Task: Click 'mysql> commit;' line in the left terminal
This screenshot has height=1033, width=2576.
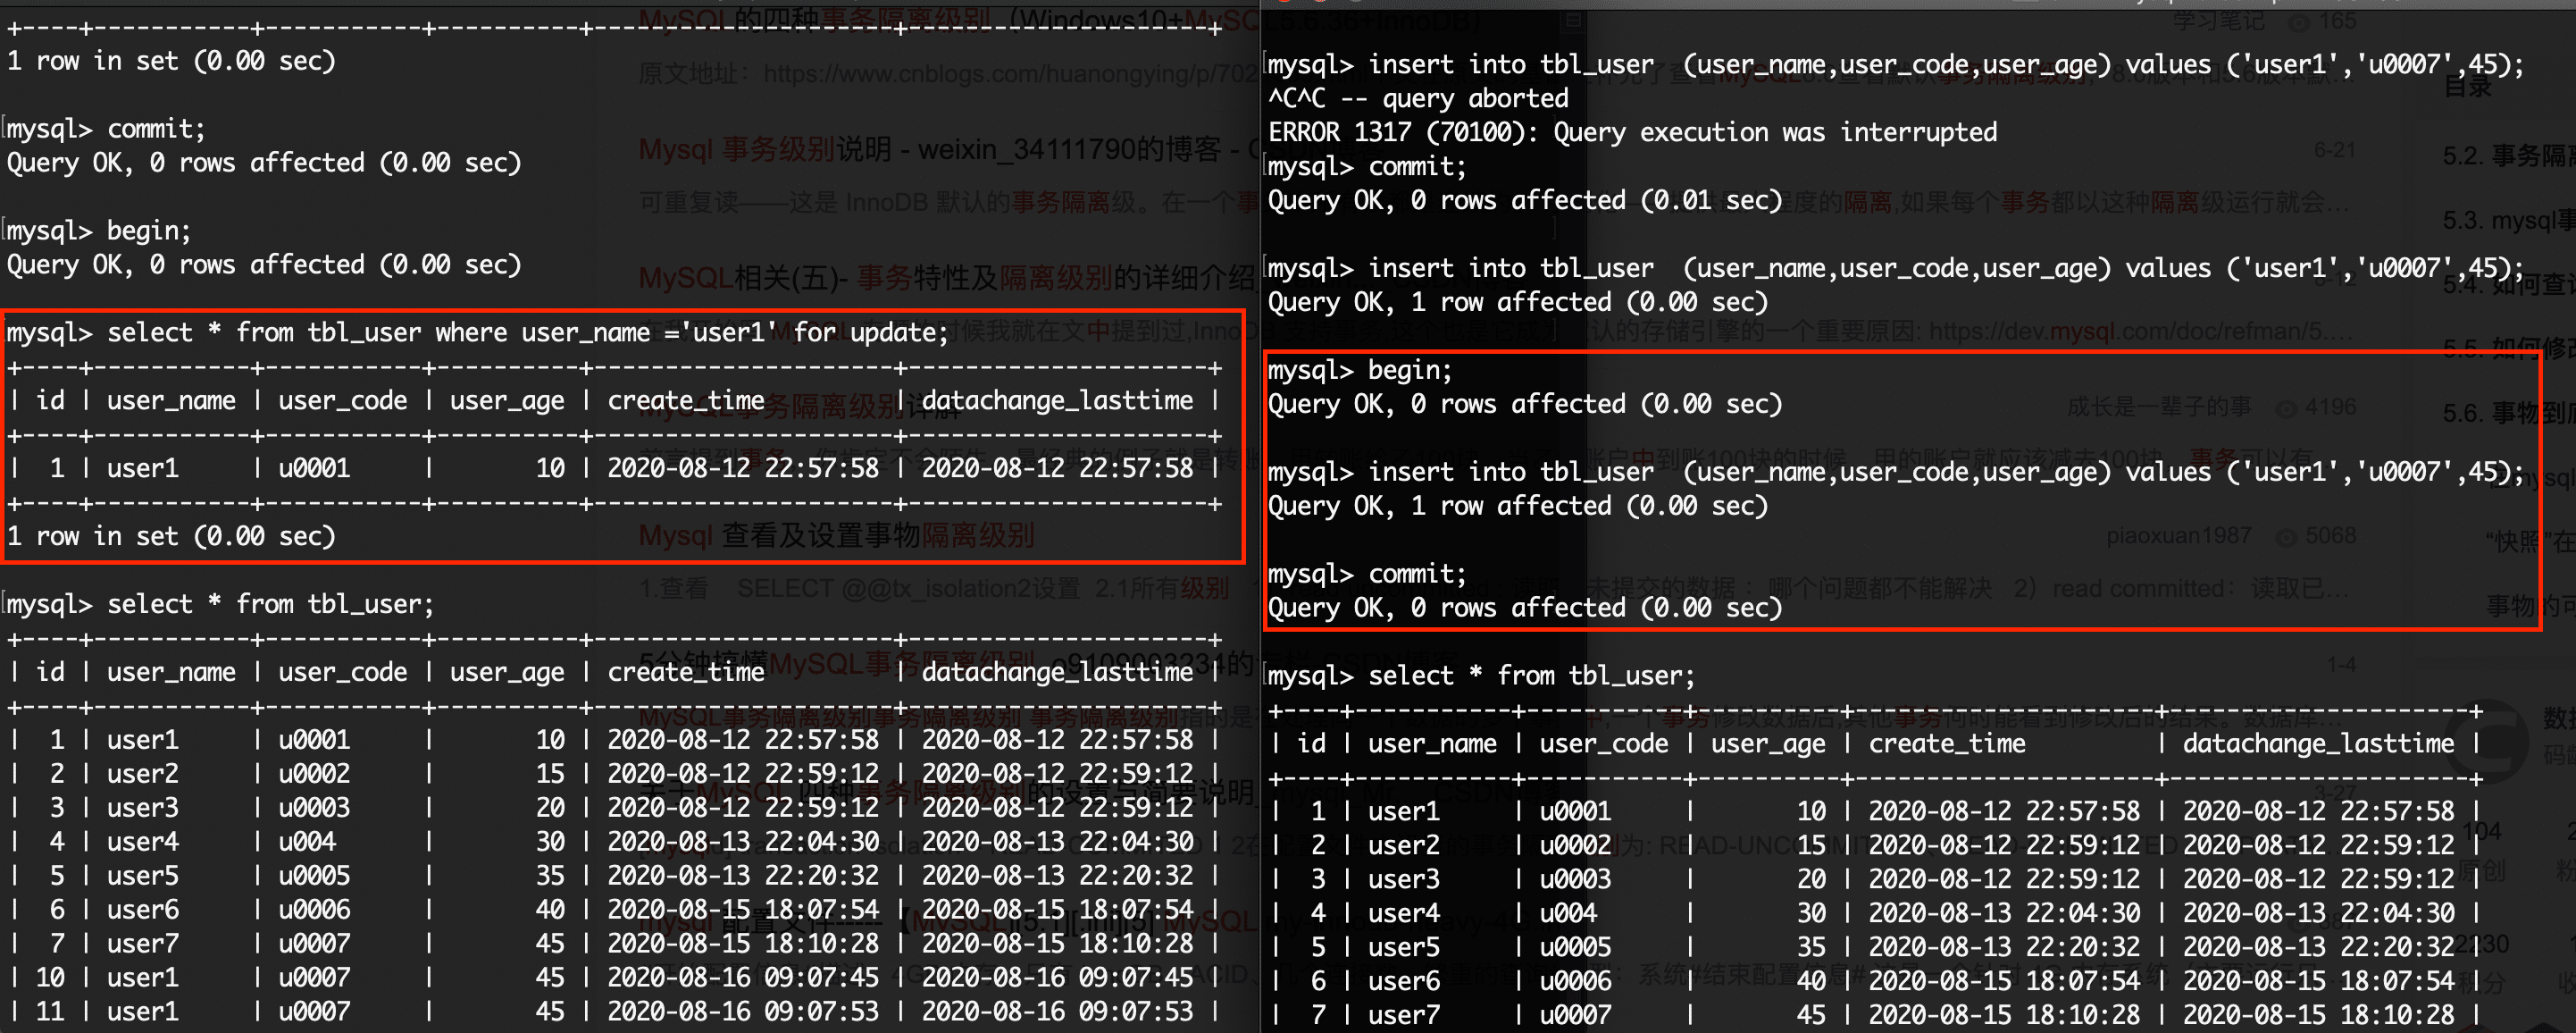Action: click(107, 129)
